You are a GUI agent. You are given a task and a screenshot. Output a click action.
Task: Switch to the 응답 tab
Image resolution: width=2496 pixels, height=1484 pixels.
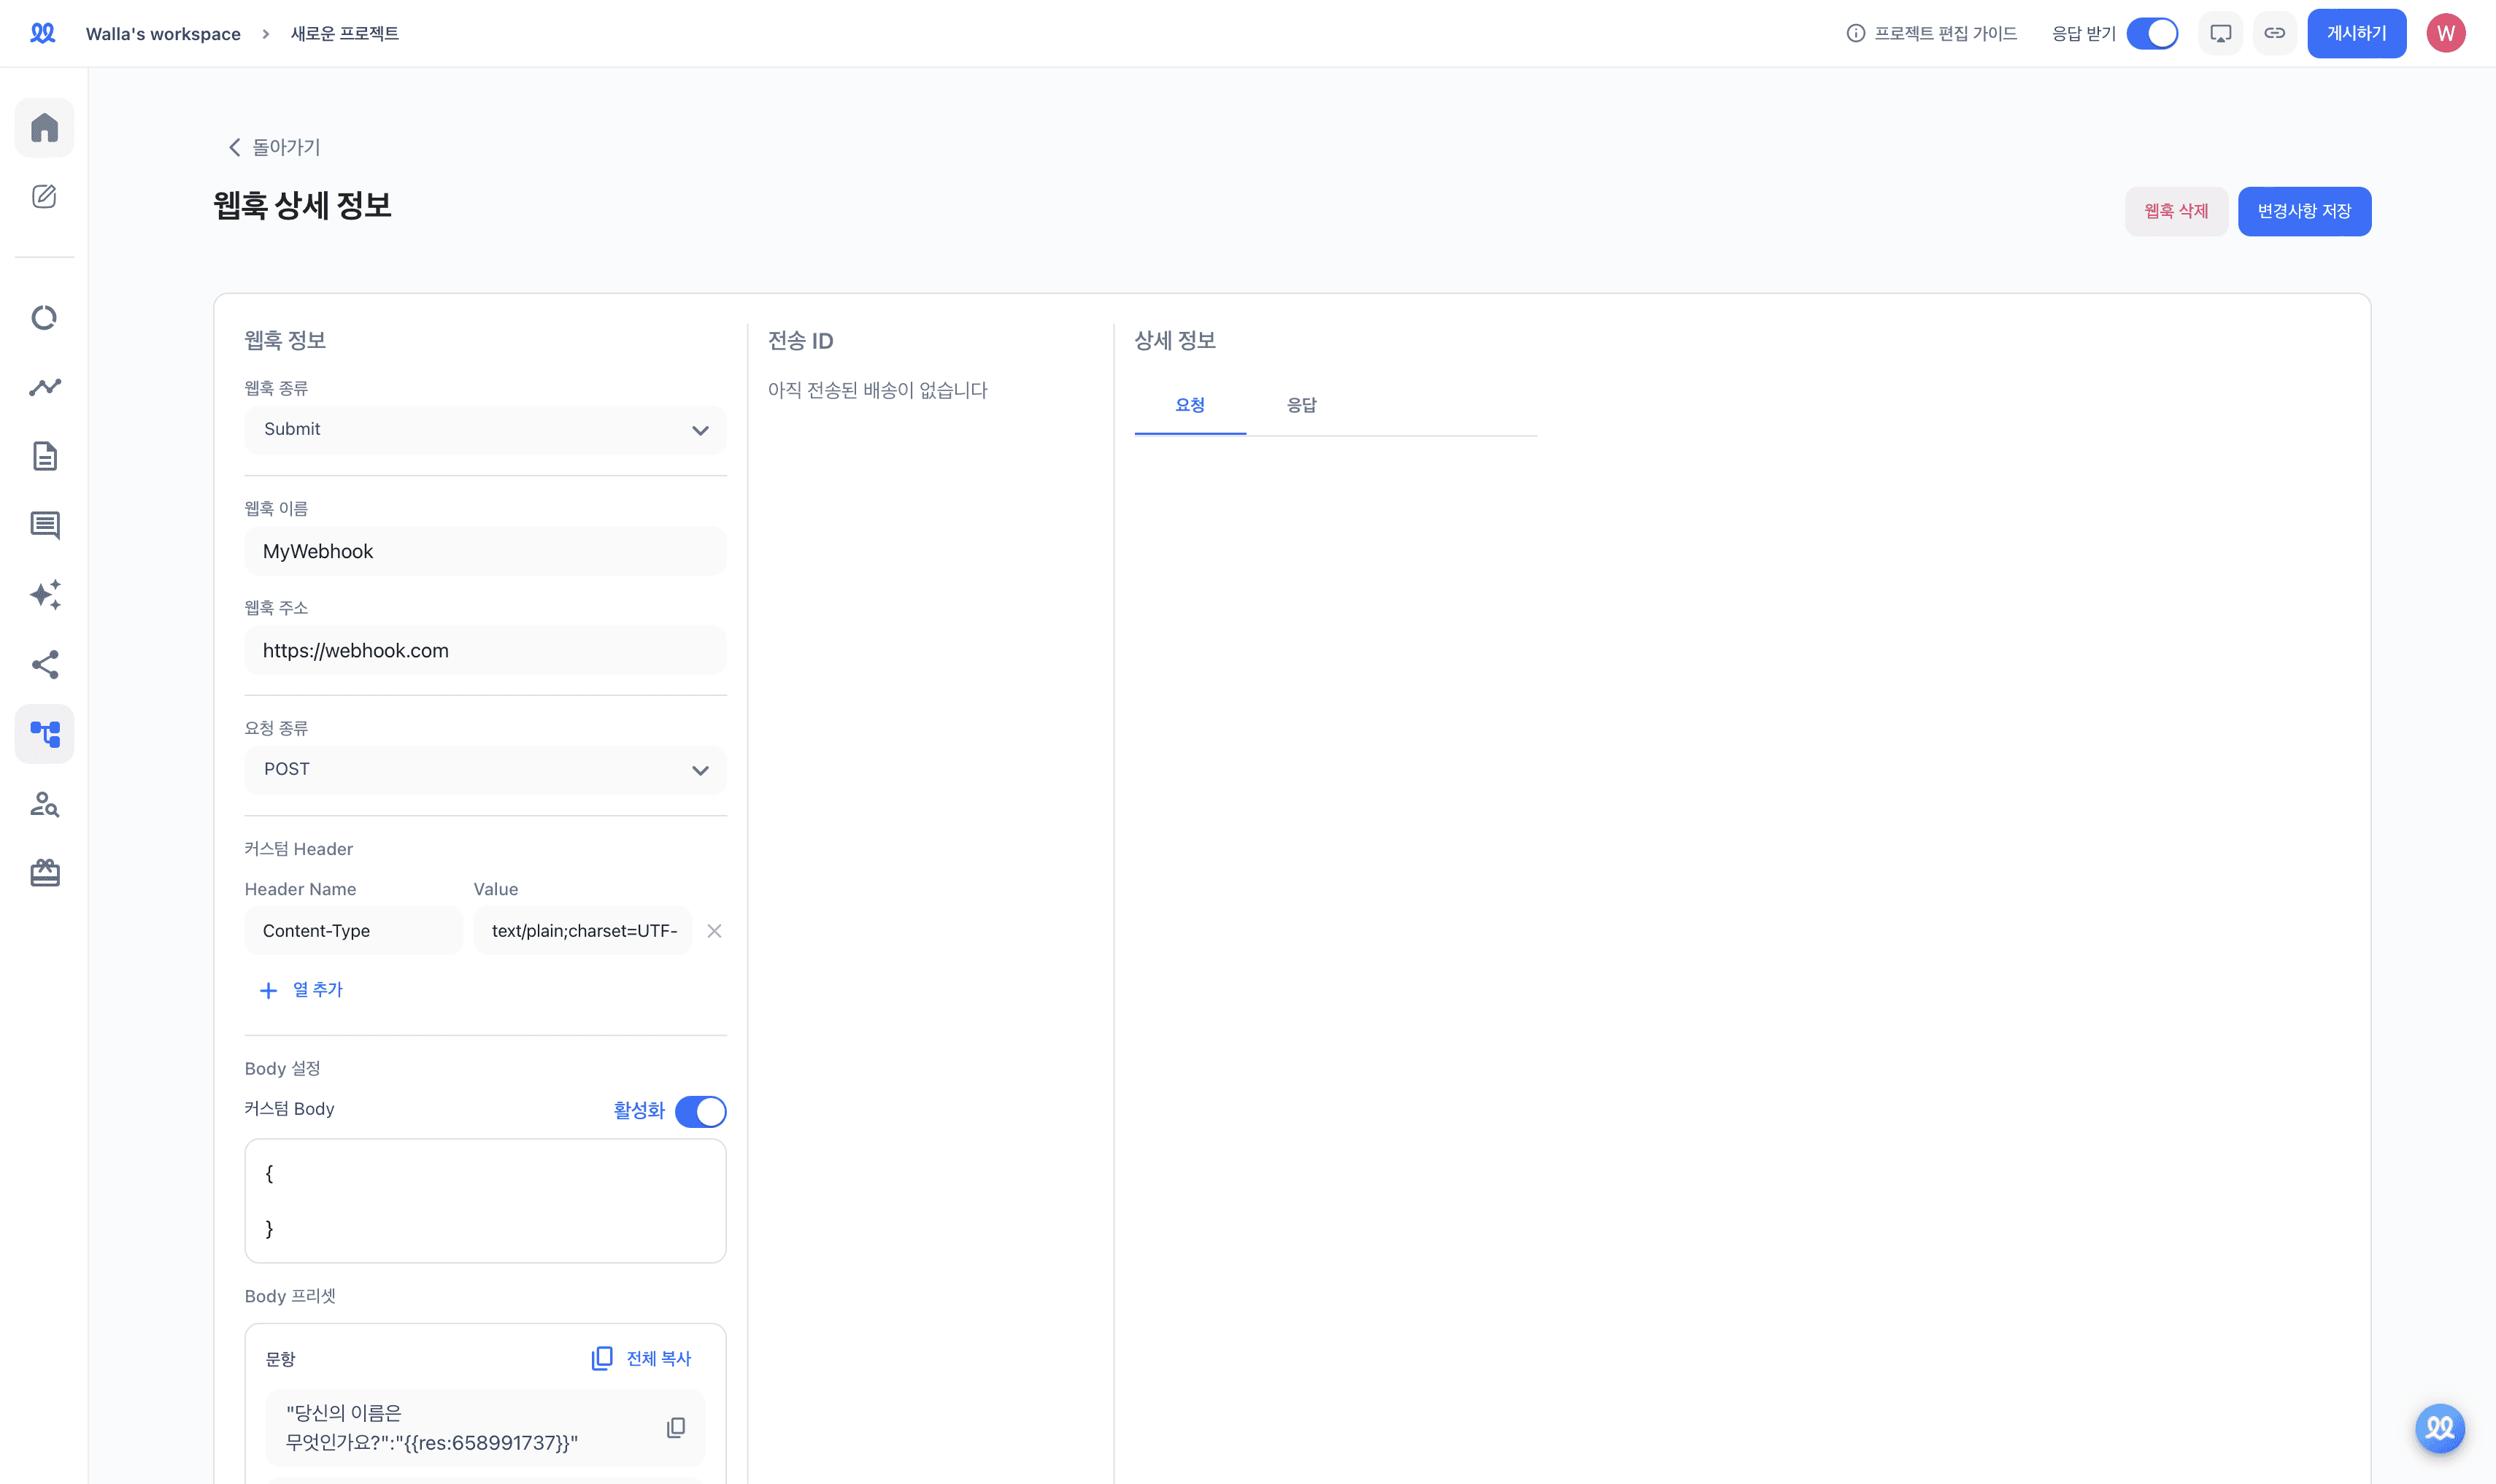click(1301, 405)
